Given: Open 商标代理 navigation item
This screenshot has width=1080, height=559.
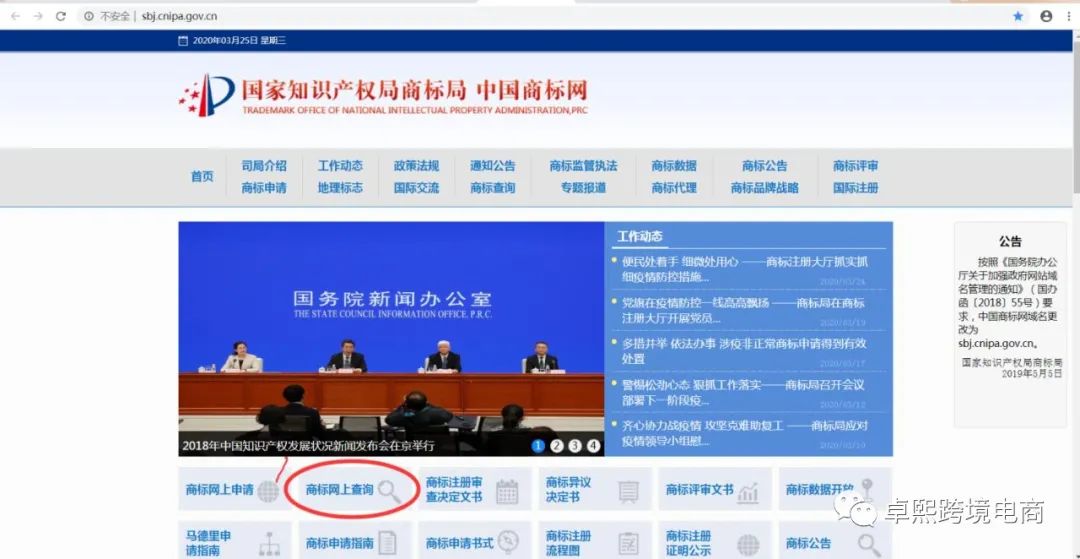Looking at the screenshot, I should [x=674, y=188].
